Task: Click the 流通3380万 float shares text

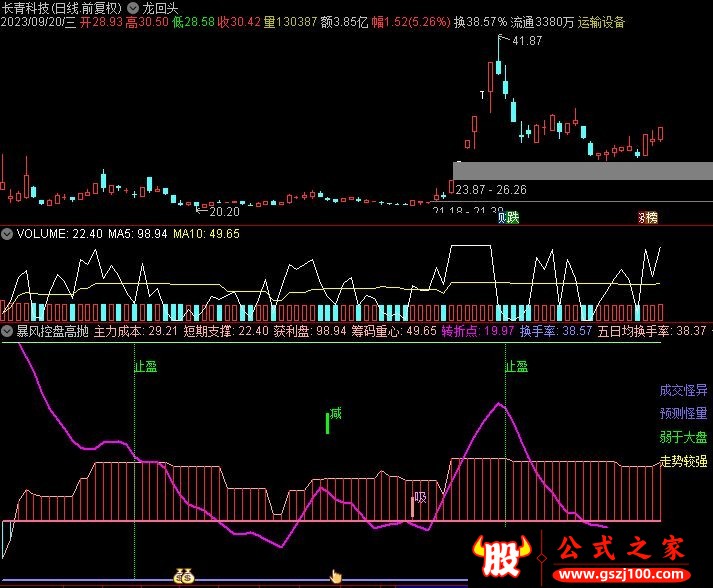Action: (542, 22)
